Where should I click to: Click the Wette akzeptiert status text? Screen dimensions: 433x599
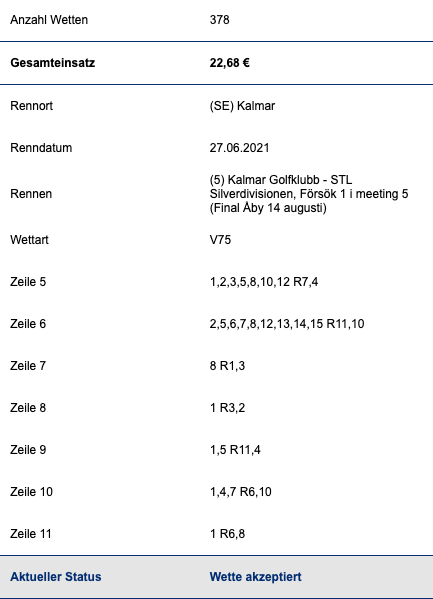[255, 576]
